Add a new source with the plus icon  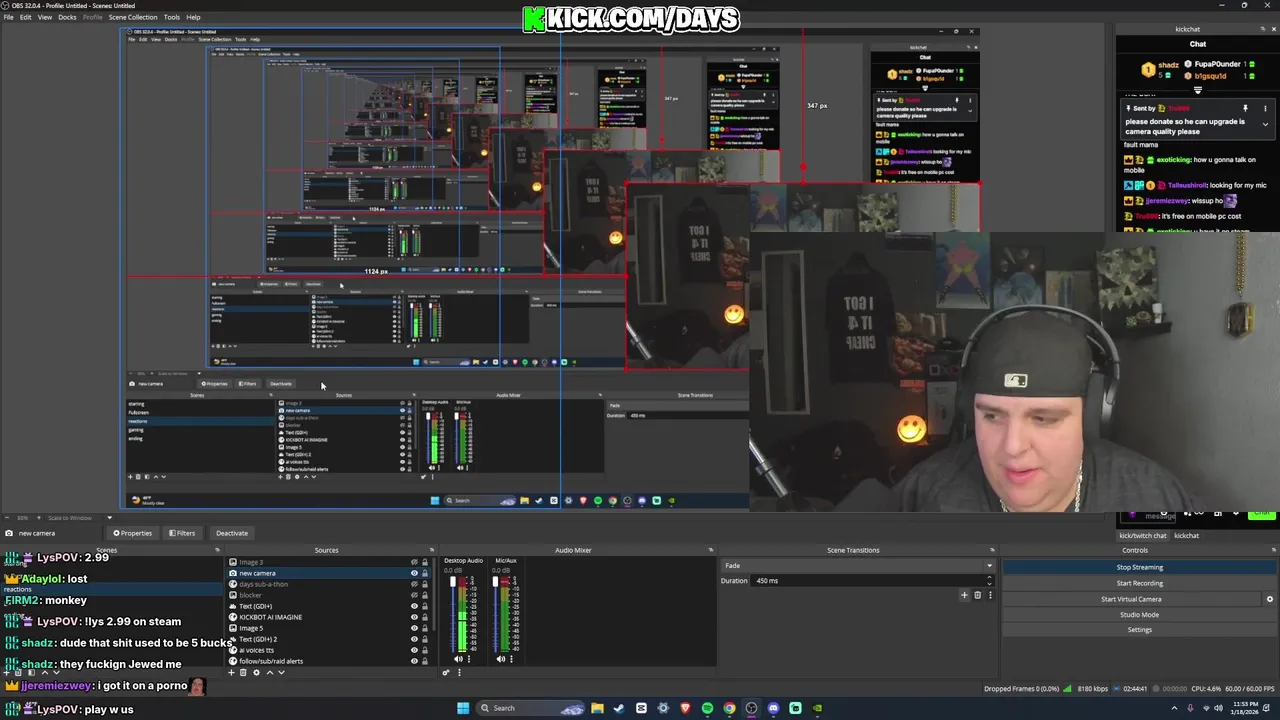(231, 672)
